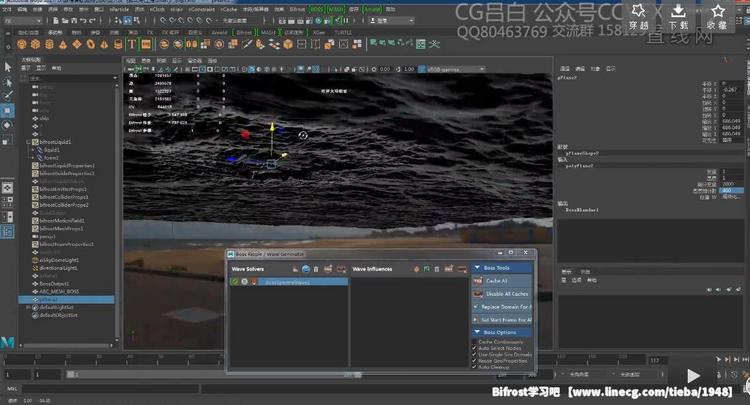Click the download overlay button
The image size is (750, 405).
point(678,16)
